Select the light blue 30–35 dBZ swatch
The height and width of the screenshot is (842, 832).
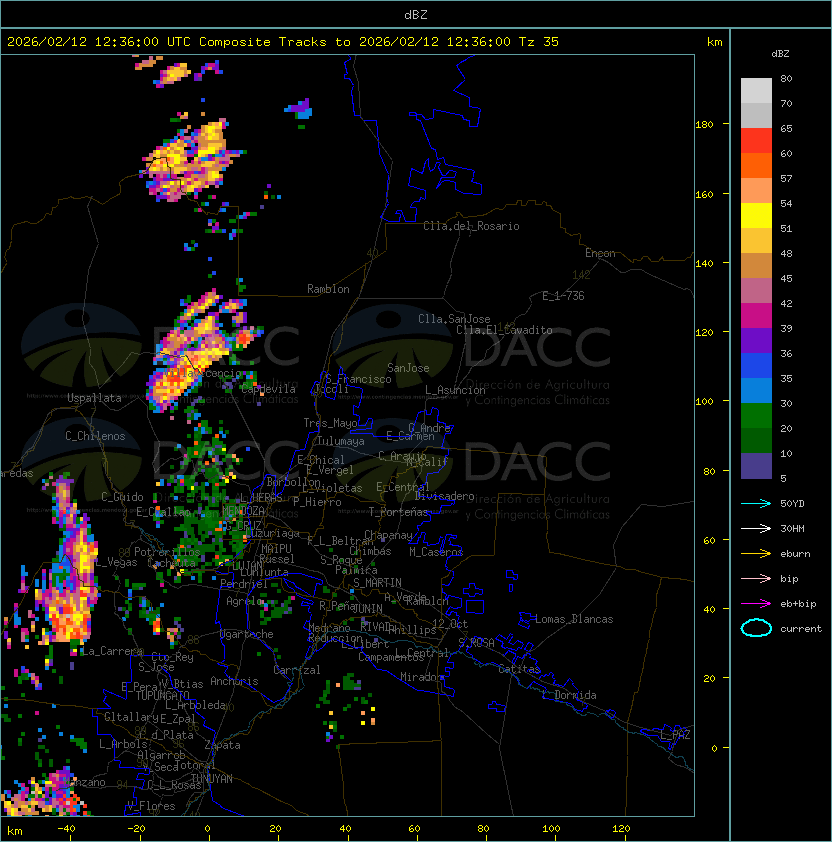click(756, 391)
